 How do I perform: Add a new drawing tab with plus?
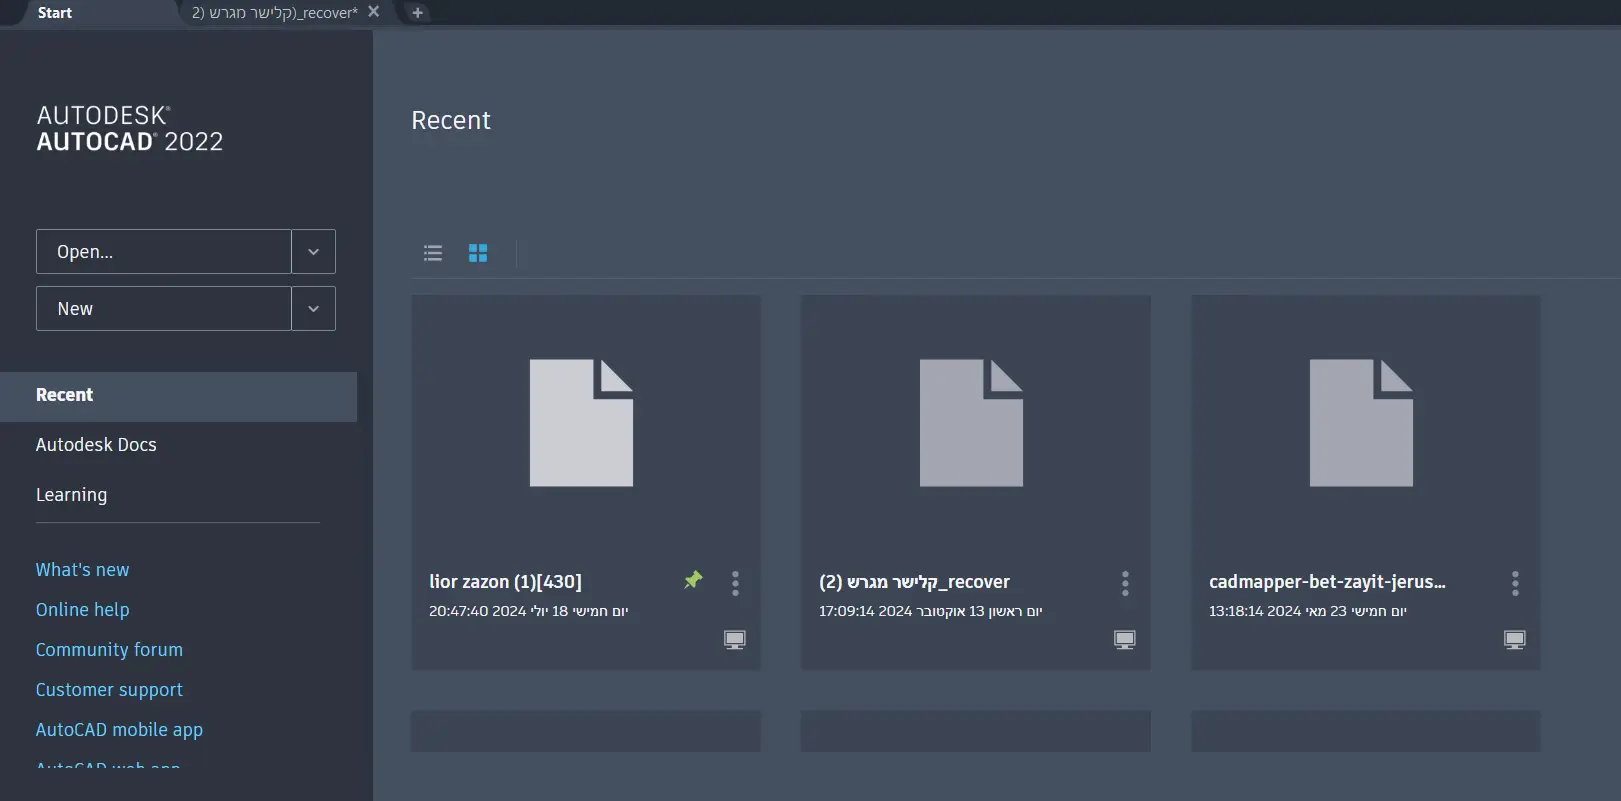[418, 13]
